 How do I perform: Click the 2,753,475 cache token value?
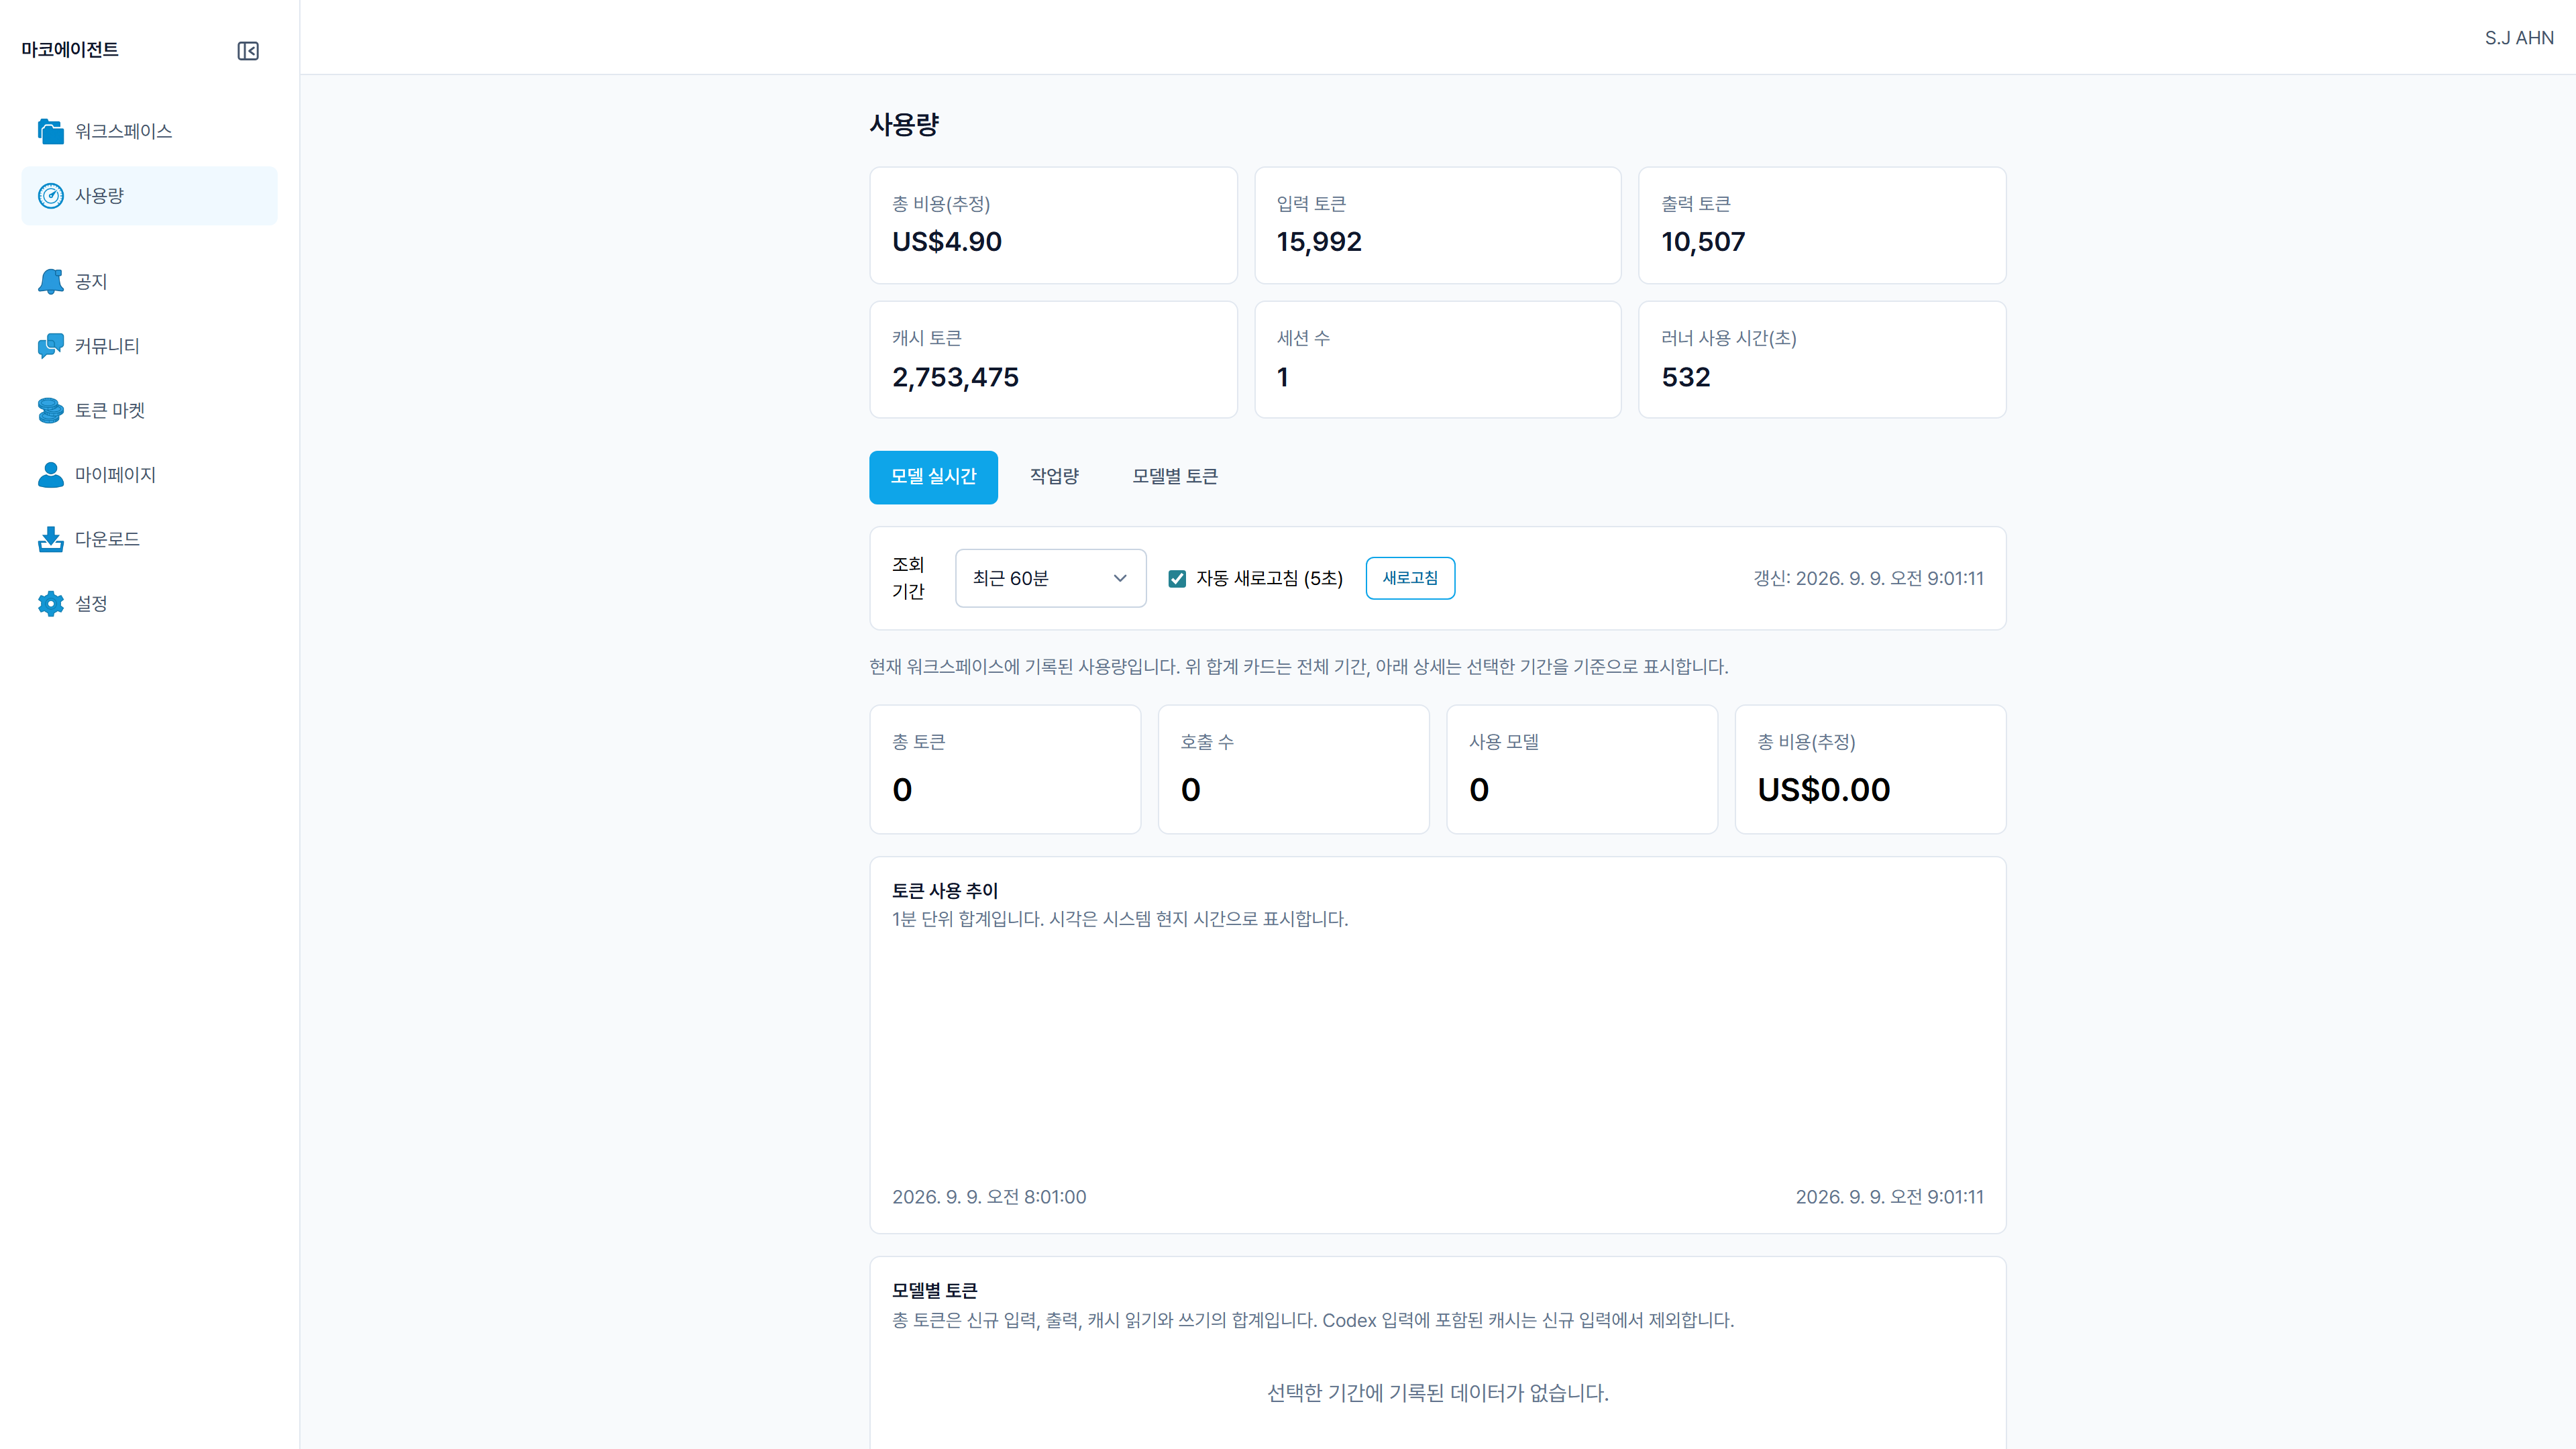[955, 378]
